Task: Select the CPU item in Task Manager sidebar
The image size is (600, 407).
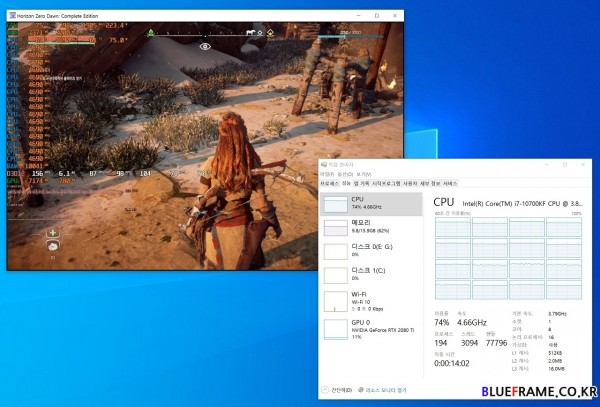Action: pyautogui.click(x=371, y=204)
